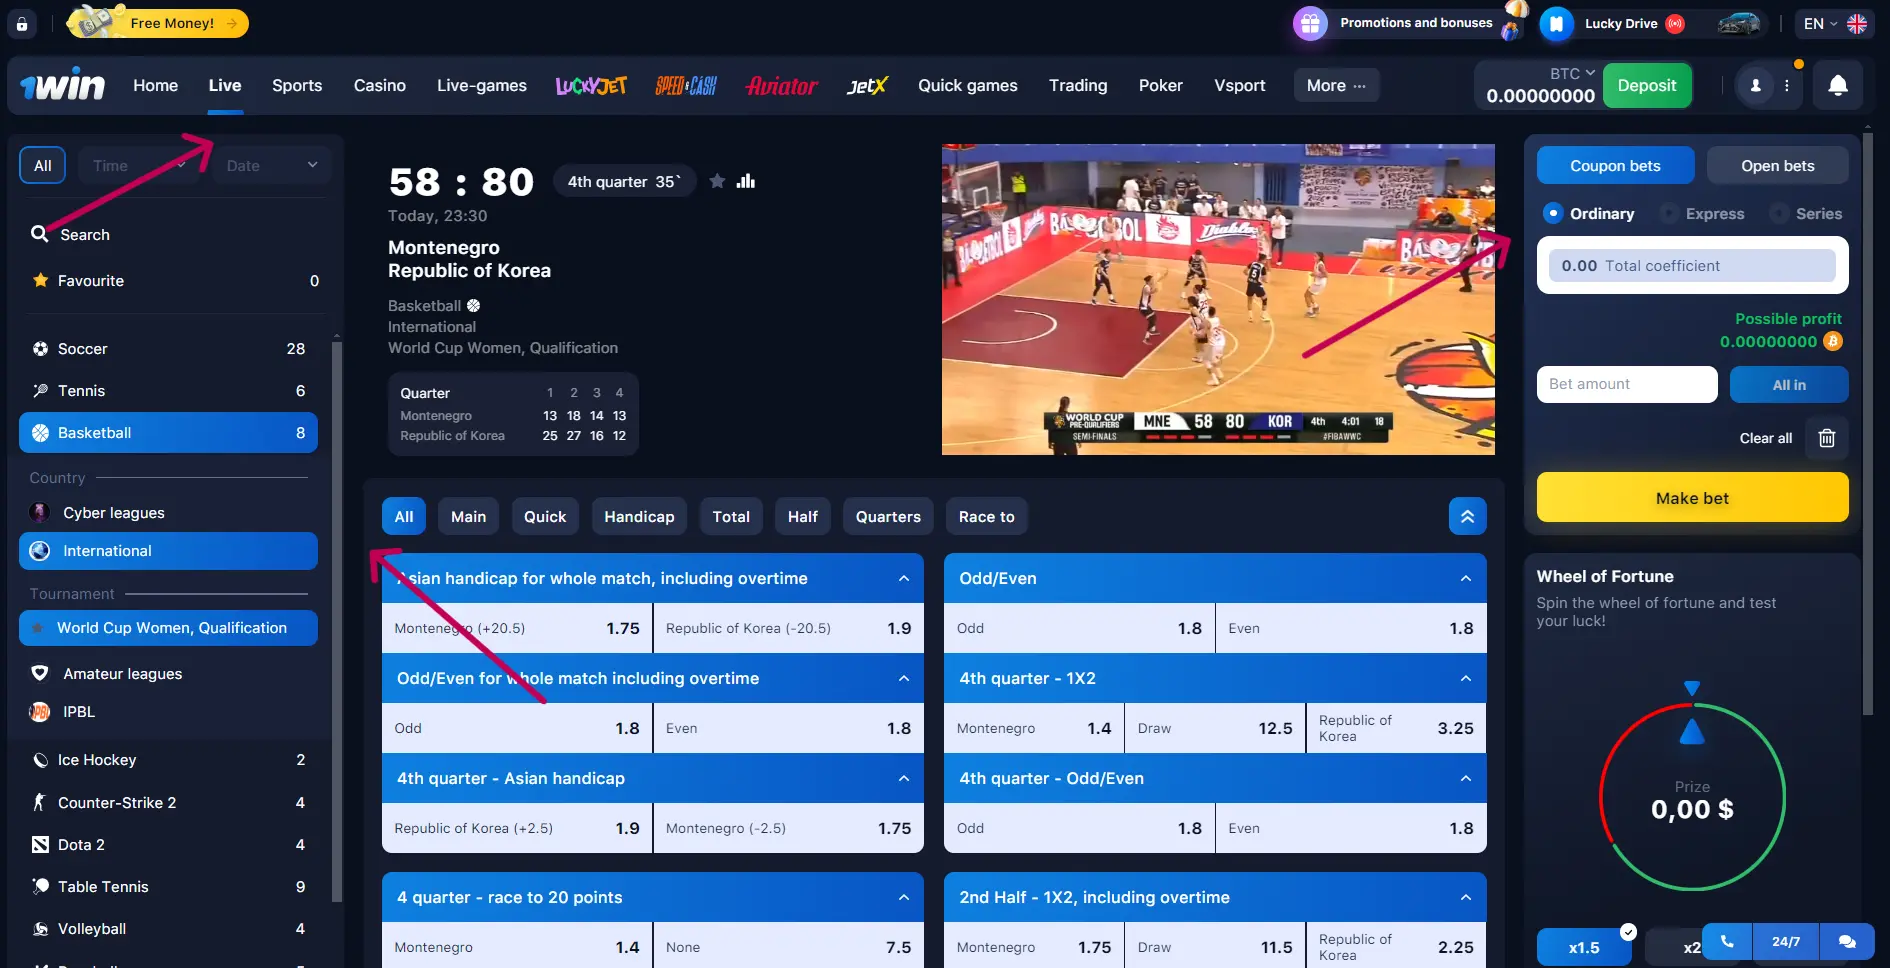The height and width of the screenshot is (968, 1890).
Task: Open the Lucky Jet game icon
Action: [x=591, y=86]
